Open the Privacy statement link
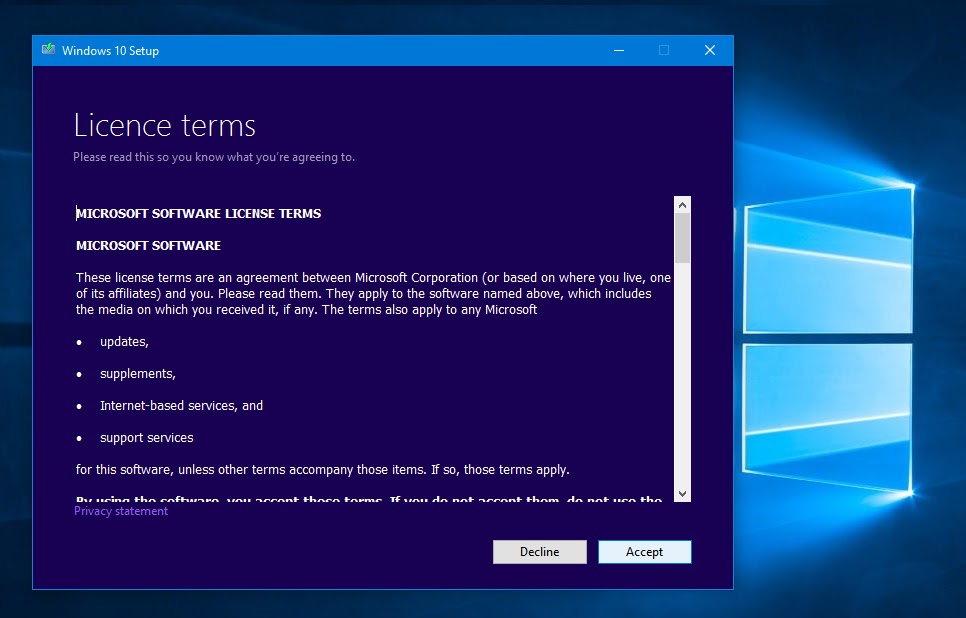Screen dimensions: 966x618 coord(120,511)
